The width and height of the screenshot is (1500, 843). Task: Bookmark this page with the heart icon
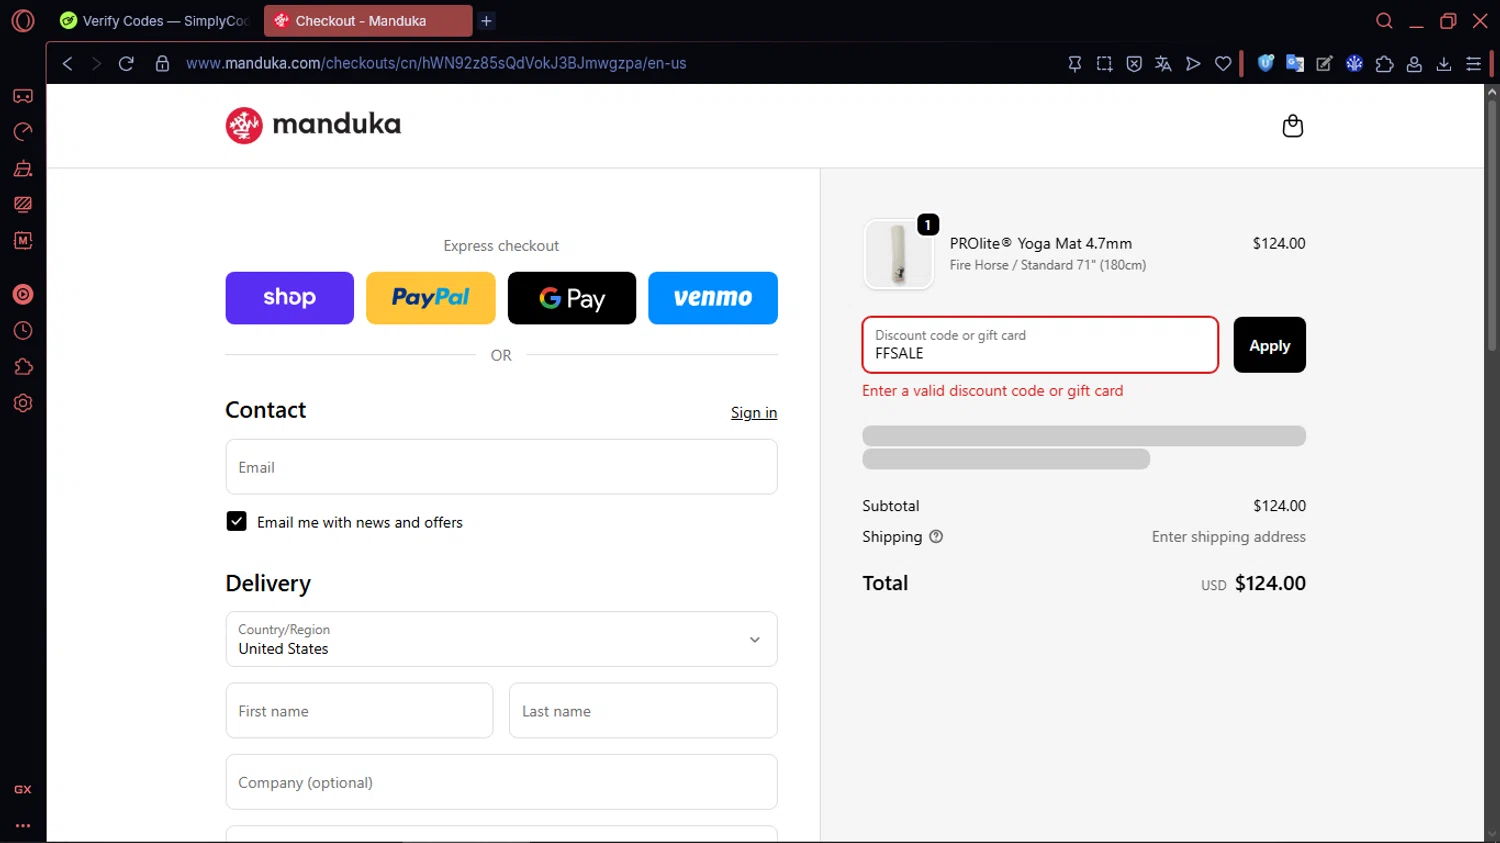click(1223, 63)
